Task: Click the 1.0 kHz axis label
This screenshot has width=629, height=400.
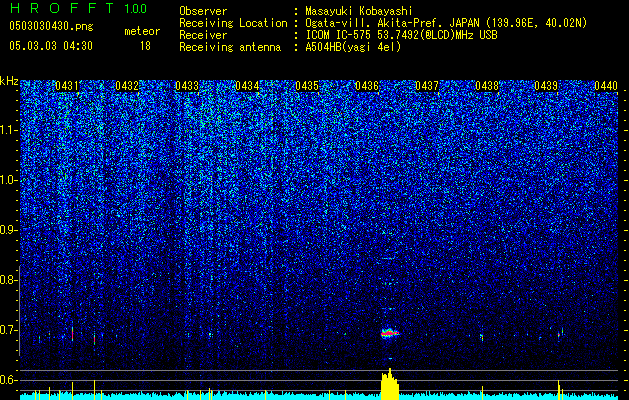Action: pos(8,180)
